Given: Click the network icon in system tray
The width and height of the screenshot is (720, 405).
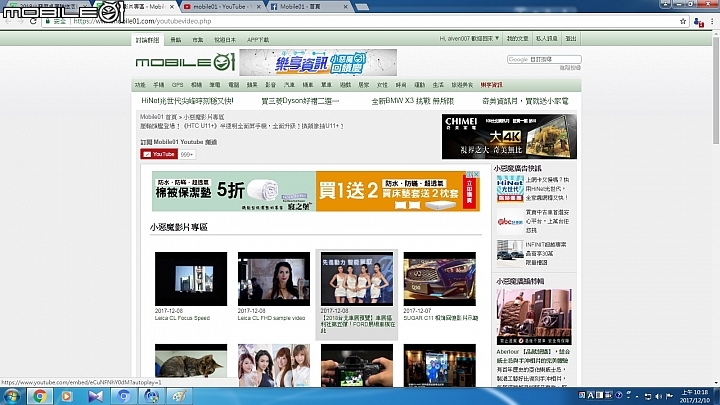Looking at the screenshot, I should (x=648, y=396).
